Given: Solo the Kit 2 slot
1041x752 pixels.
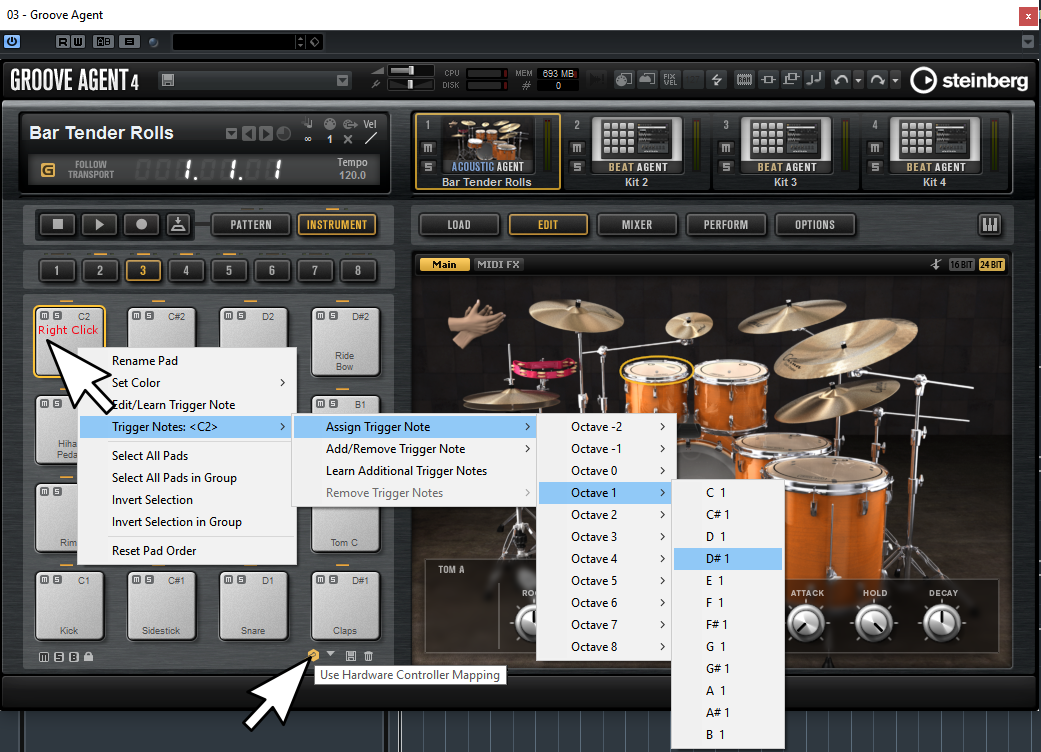Looking at the screenshot, I should (x=577, y=167).
